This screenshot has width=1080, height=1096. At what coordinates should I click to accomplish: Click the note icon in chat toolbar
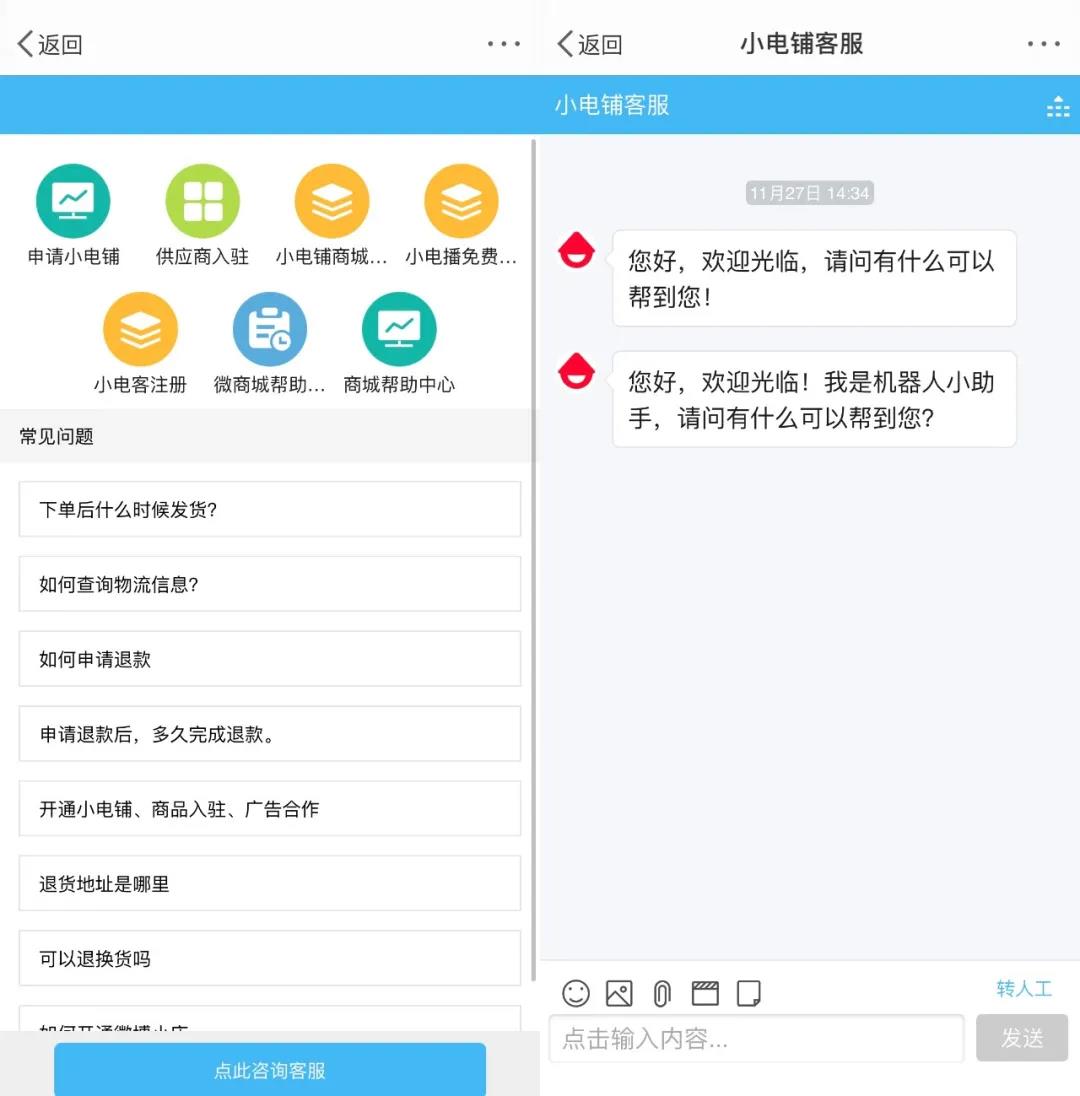point(748,993)
